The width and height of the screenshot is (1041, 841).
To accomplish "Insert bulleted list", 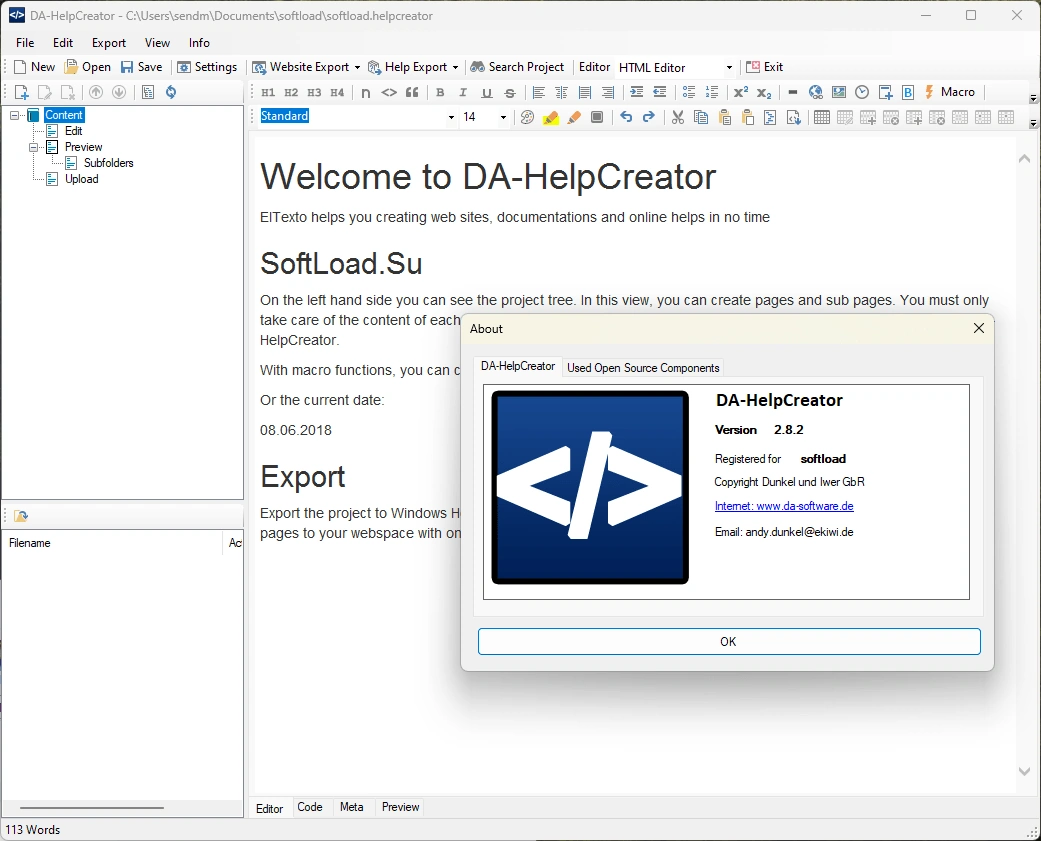I will [688, 92].
